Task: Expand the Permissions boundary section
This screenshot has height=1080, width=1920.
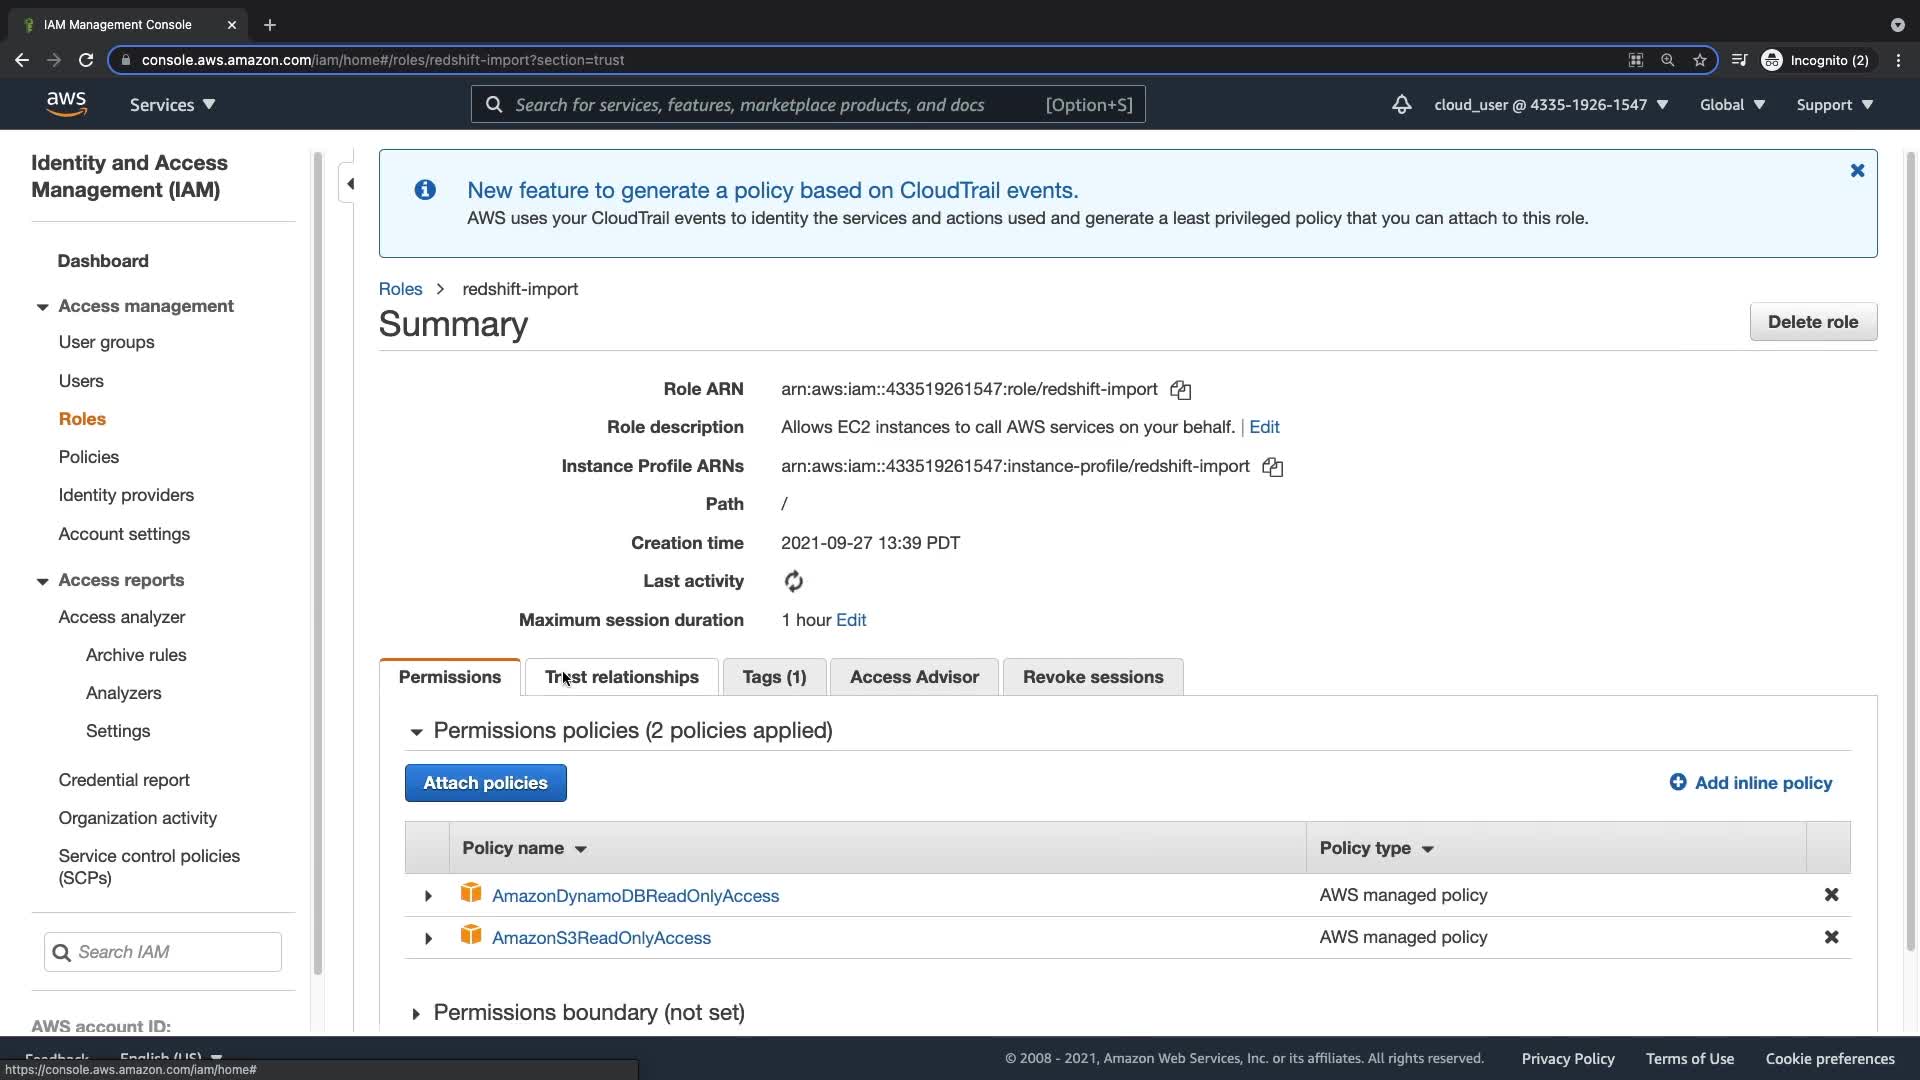Action: (416, 1014)
